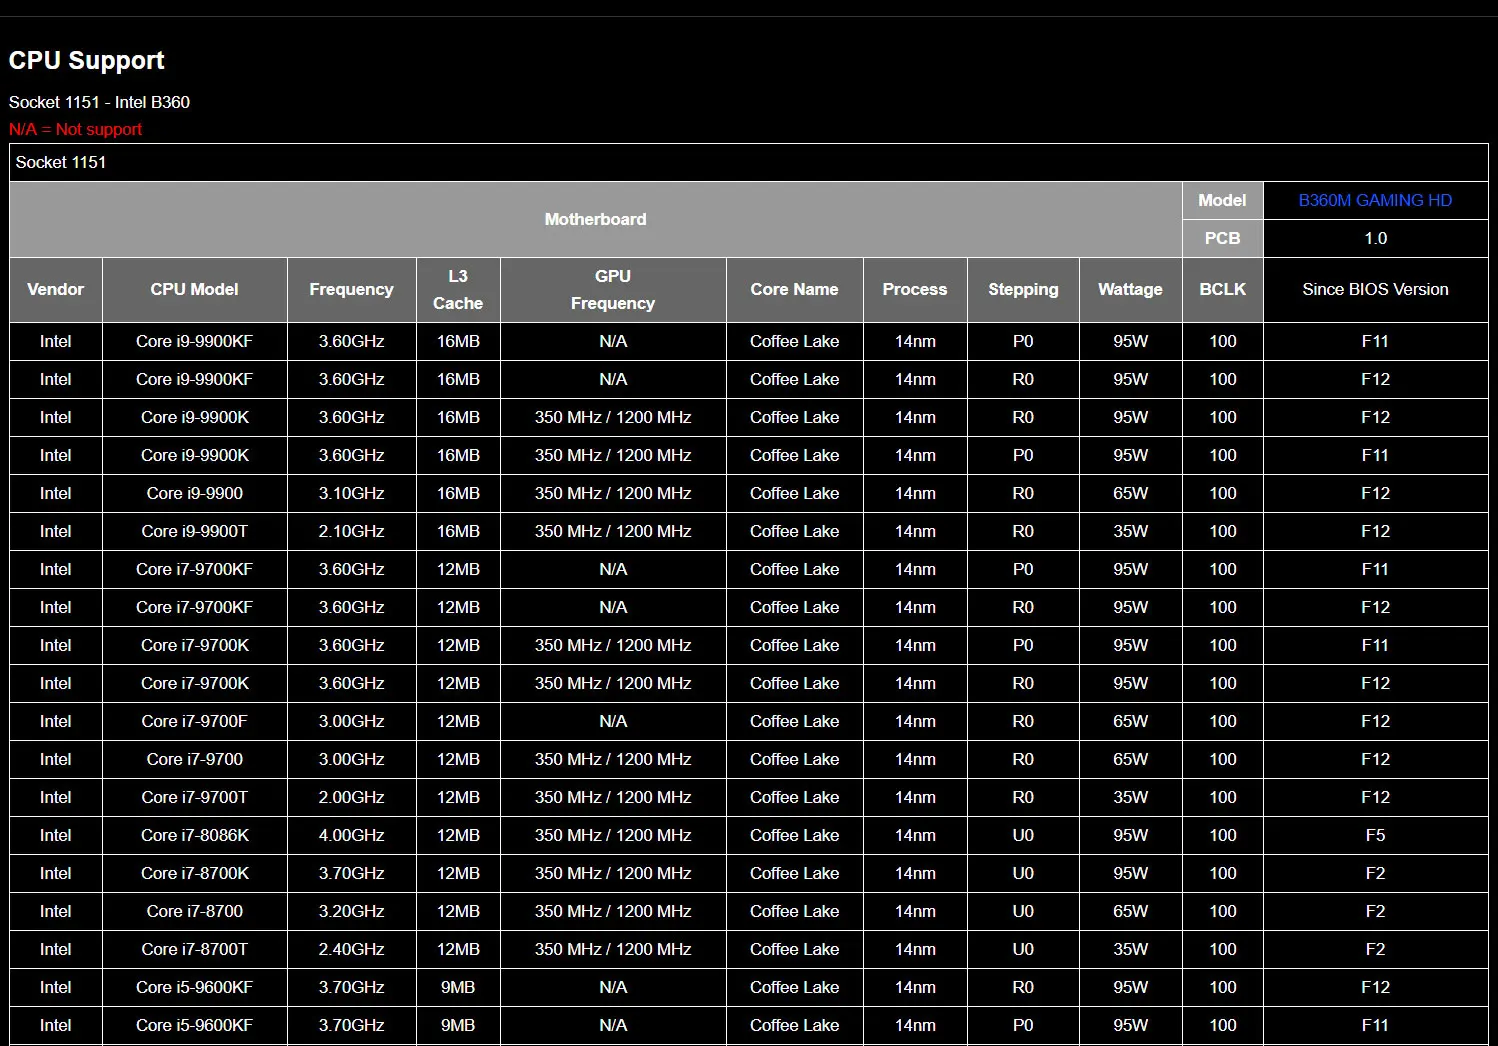Select the "Socket 1151 - Intel B360" subtitle
This screenshot has width=1498, height=1046.
click(99, 102)
